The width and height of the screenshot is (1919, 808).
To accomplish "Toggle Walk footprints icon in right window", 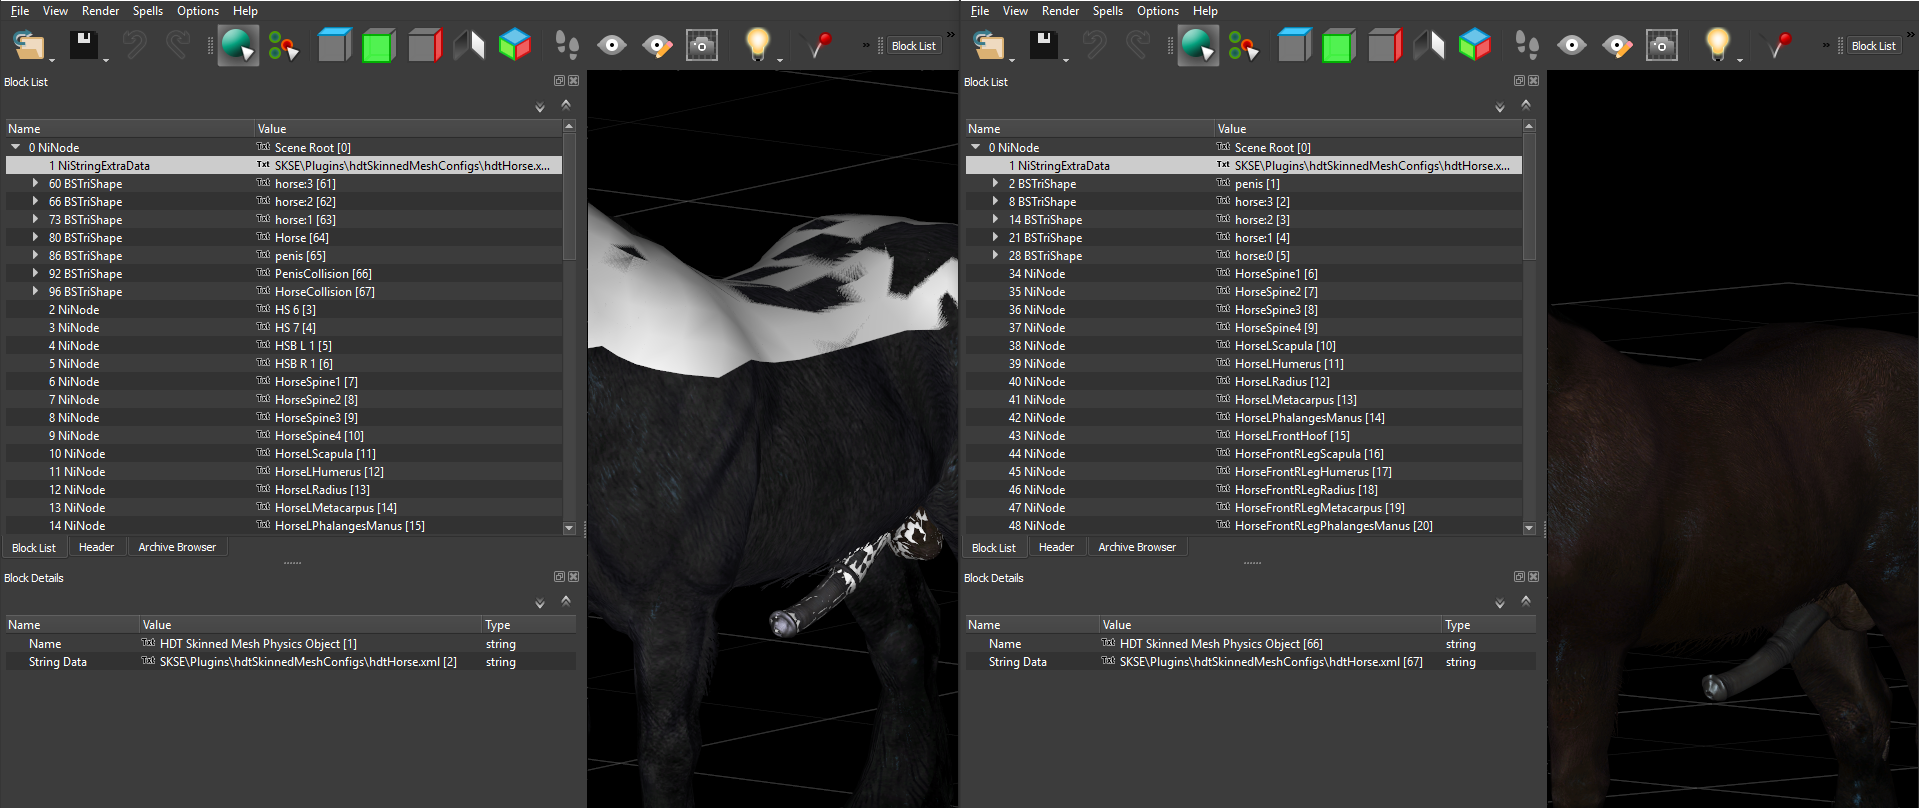I will coord(1527,45).
